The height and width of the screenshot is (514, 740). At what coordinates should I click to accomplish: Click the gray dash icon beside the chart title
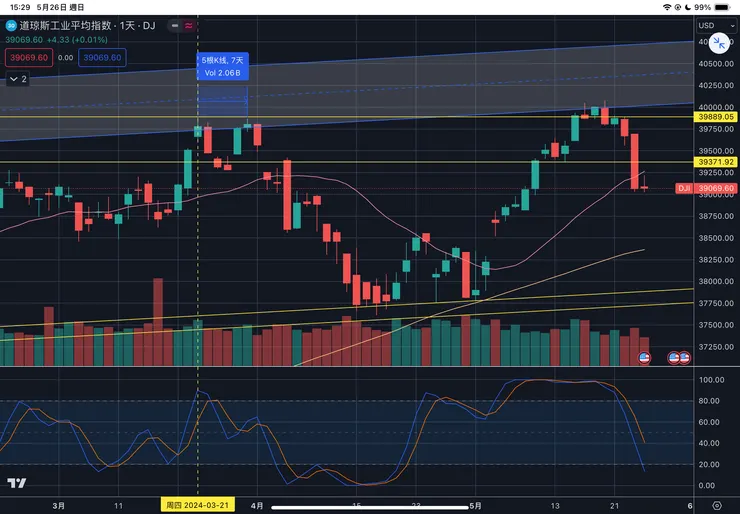click(x=175, y=25)
